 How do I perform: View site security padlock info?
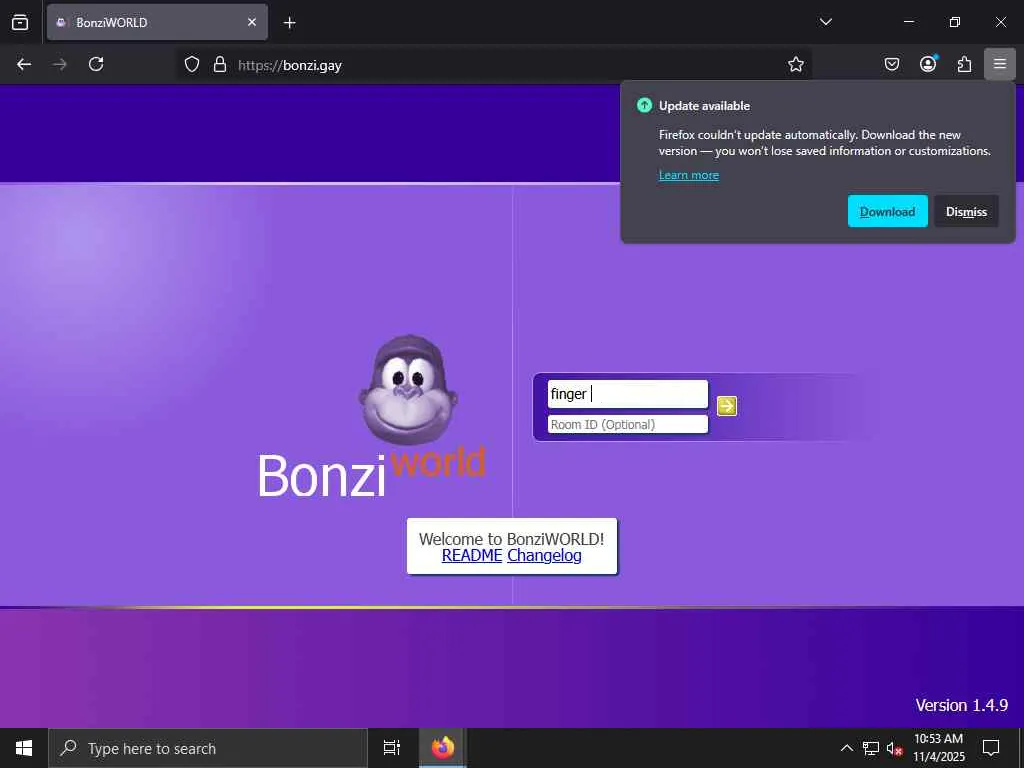pyautogui.click(x=220, y=64)
